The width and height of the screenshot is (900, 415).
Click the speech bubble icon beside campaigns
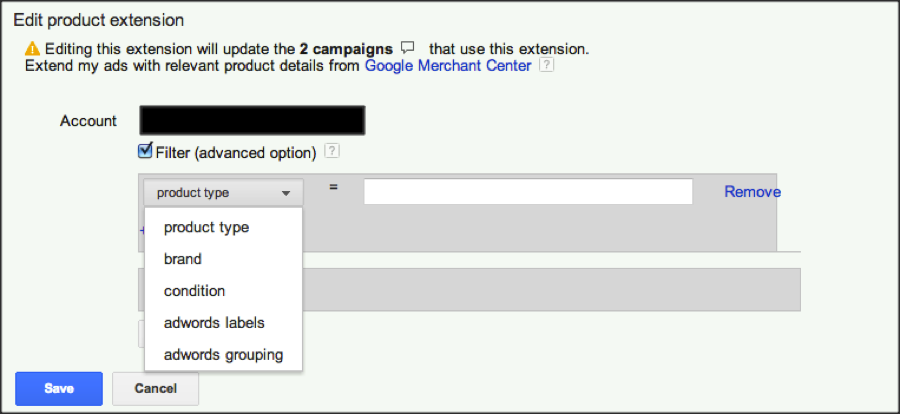click(x=407, y=48)
